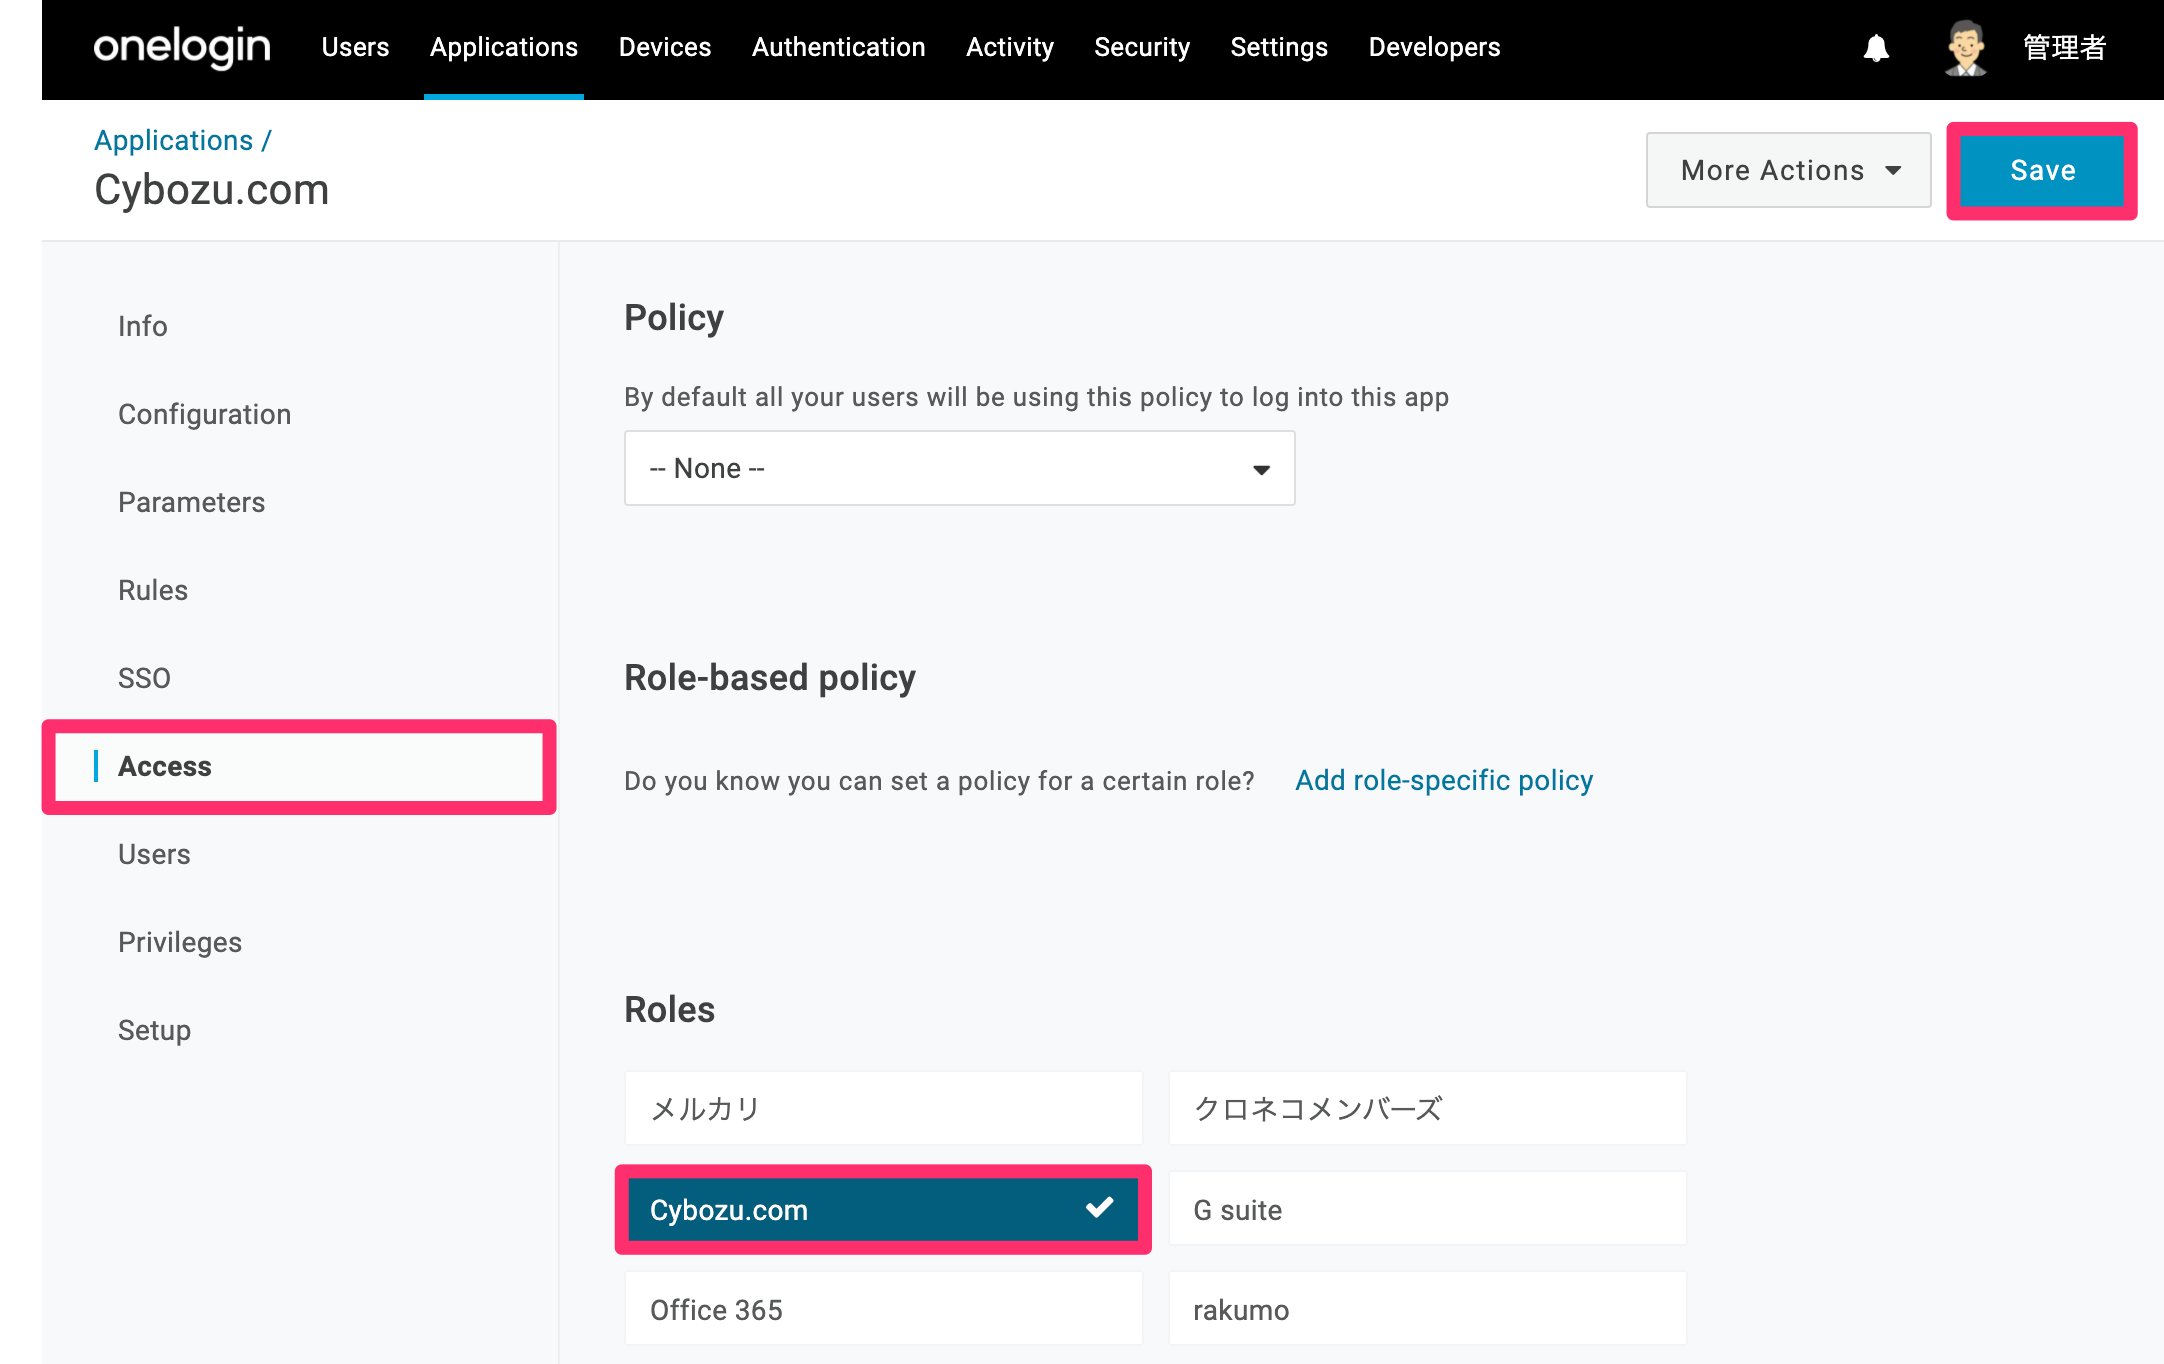Go back via Applications breadcrumb link

click(x=174, y=140)
